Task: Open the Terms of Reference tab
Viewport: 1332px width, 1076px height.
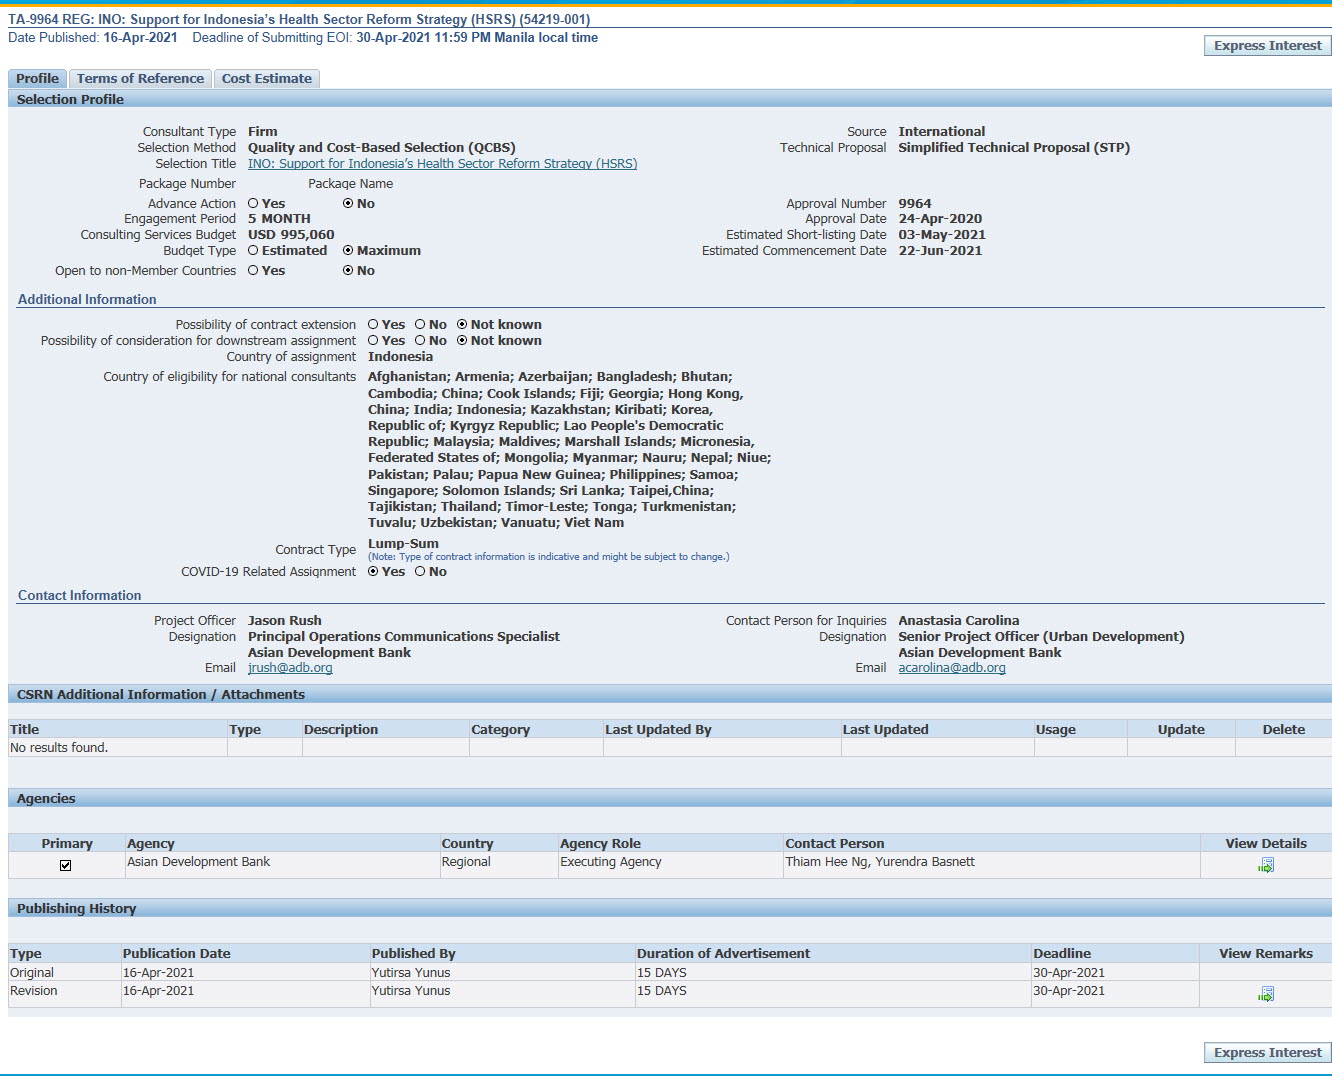Action: [140, 78]
